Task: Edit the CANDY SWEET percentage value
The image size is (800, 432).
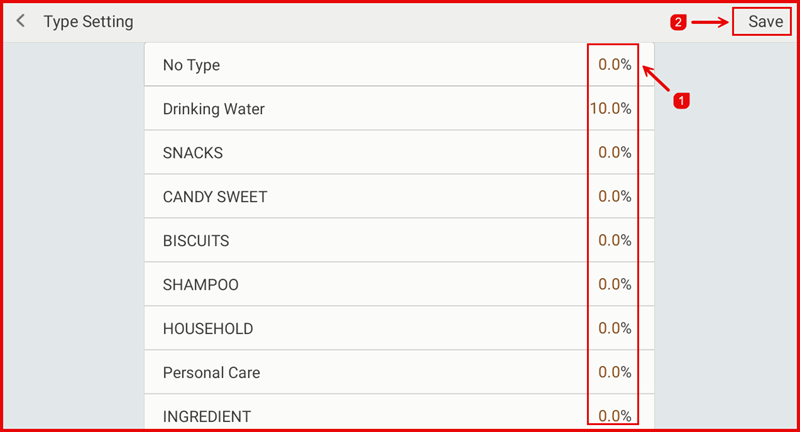Action: [x=614, y=197]
